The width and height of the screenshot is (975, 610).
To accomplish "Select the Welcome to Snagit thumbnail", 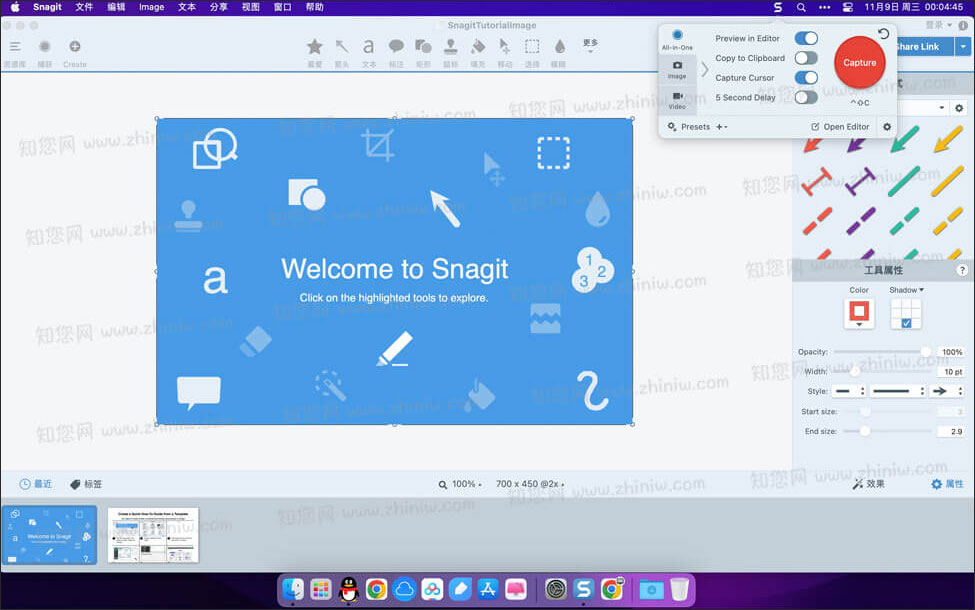I will coord(49,535).
